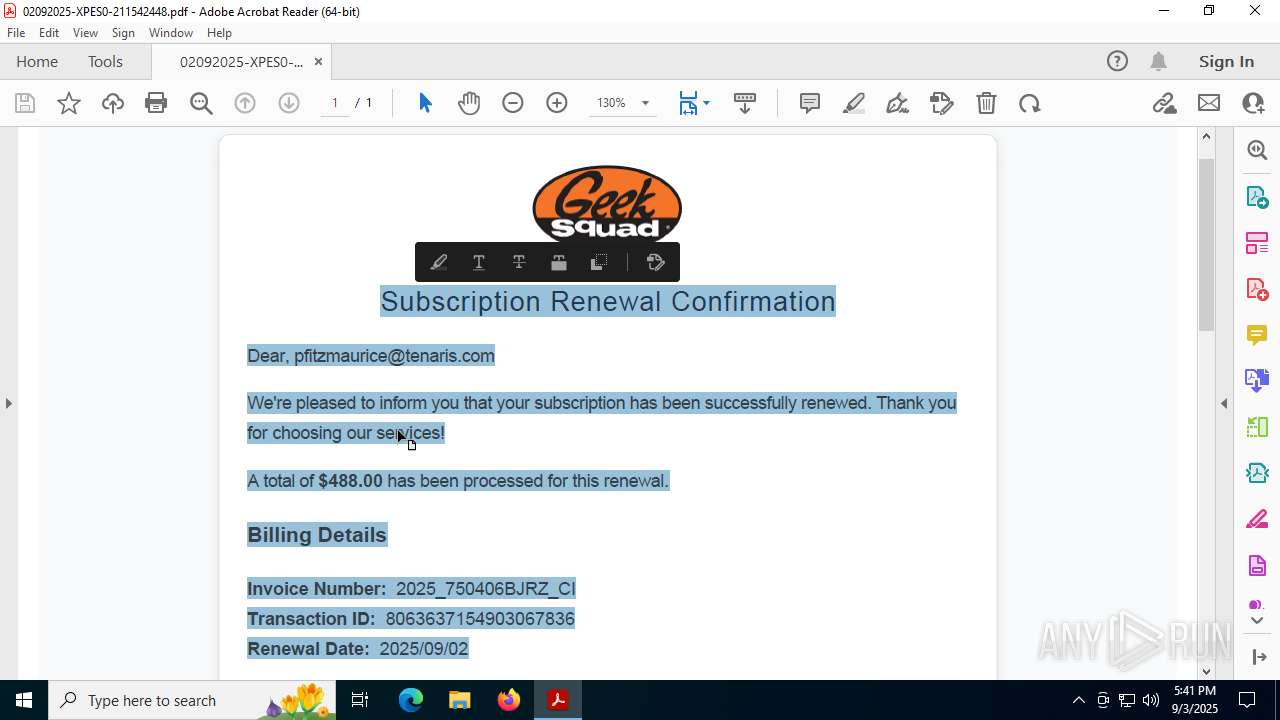Viewport: 1280px width, 720px height.
Task: Expand the tools pane at bottom right
Action: 1257,657
